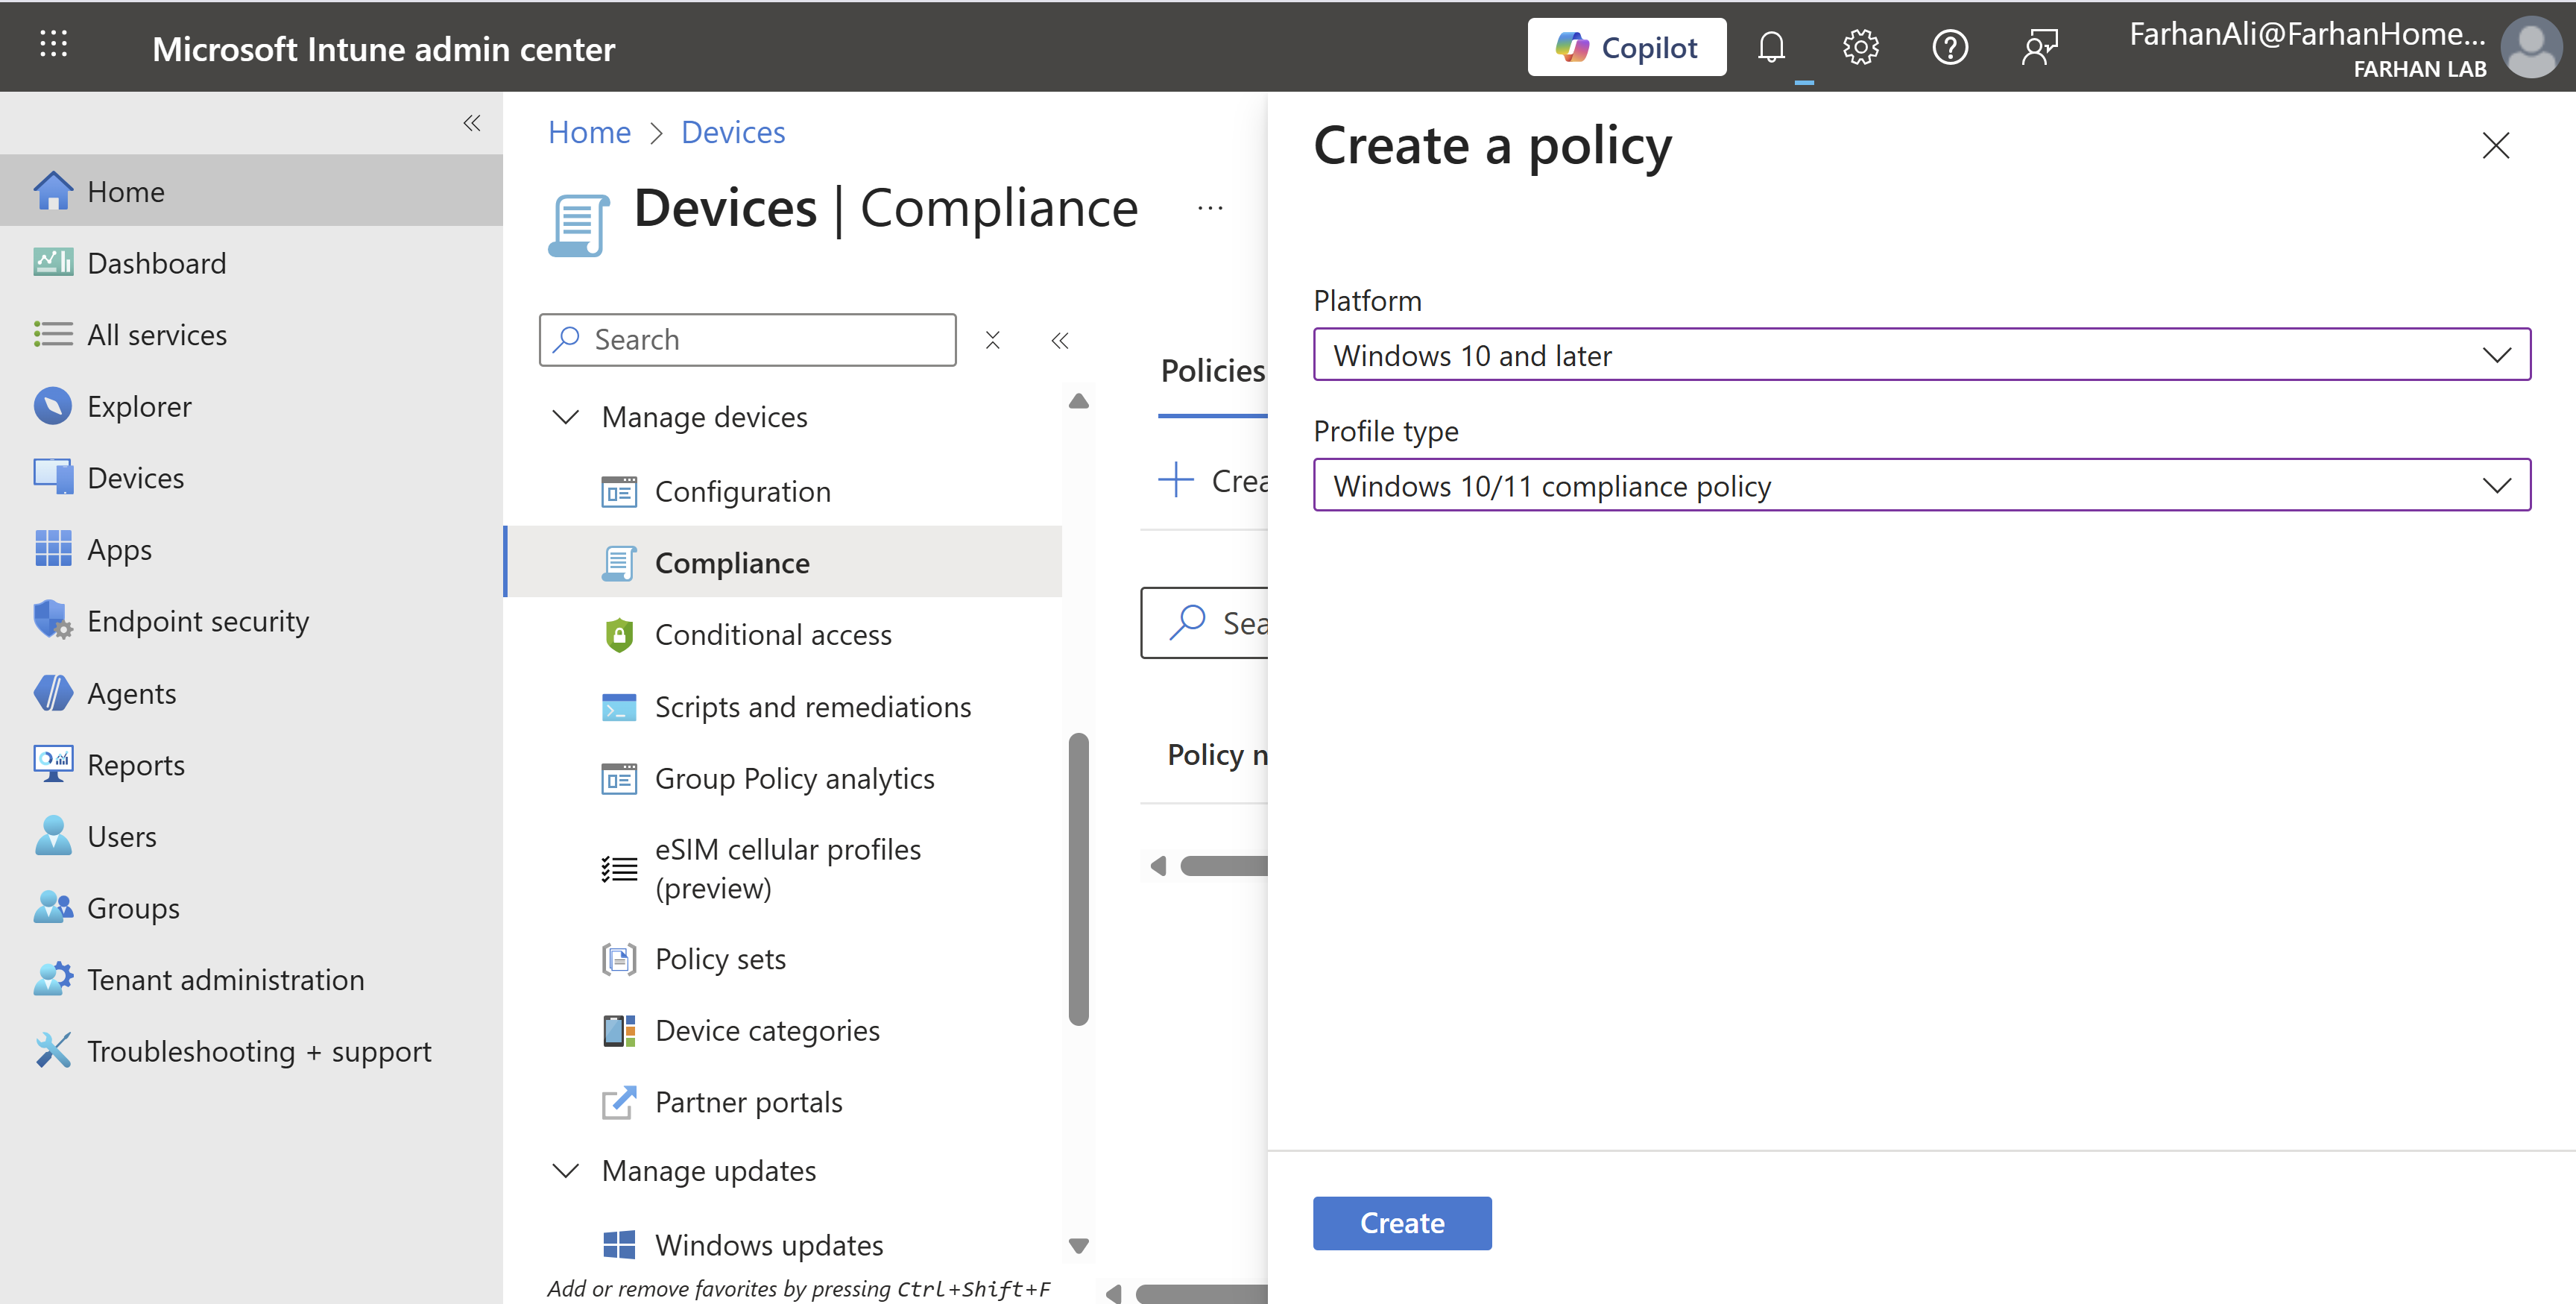The image size is (2576, 1304).
Task: Click the Home breadcrumb link
Action: tap(589, 132)
